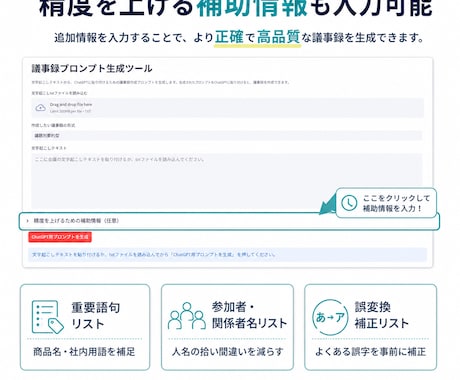Open the 作成したい議事録の形式 dropdown
The height and width of the screenshot is (380, 460).
point(227,136)
